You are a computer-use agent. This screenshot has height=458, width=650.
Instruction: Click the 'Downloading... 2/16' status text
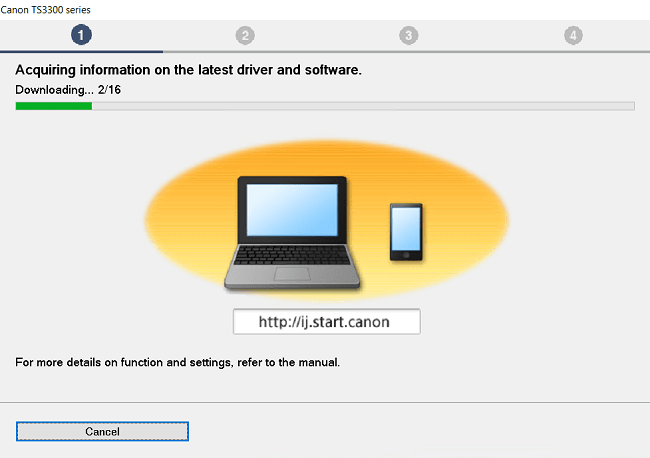pos(68,90)
